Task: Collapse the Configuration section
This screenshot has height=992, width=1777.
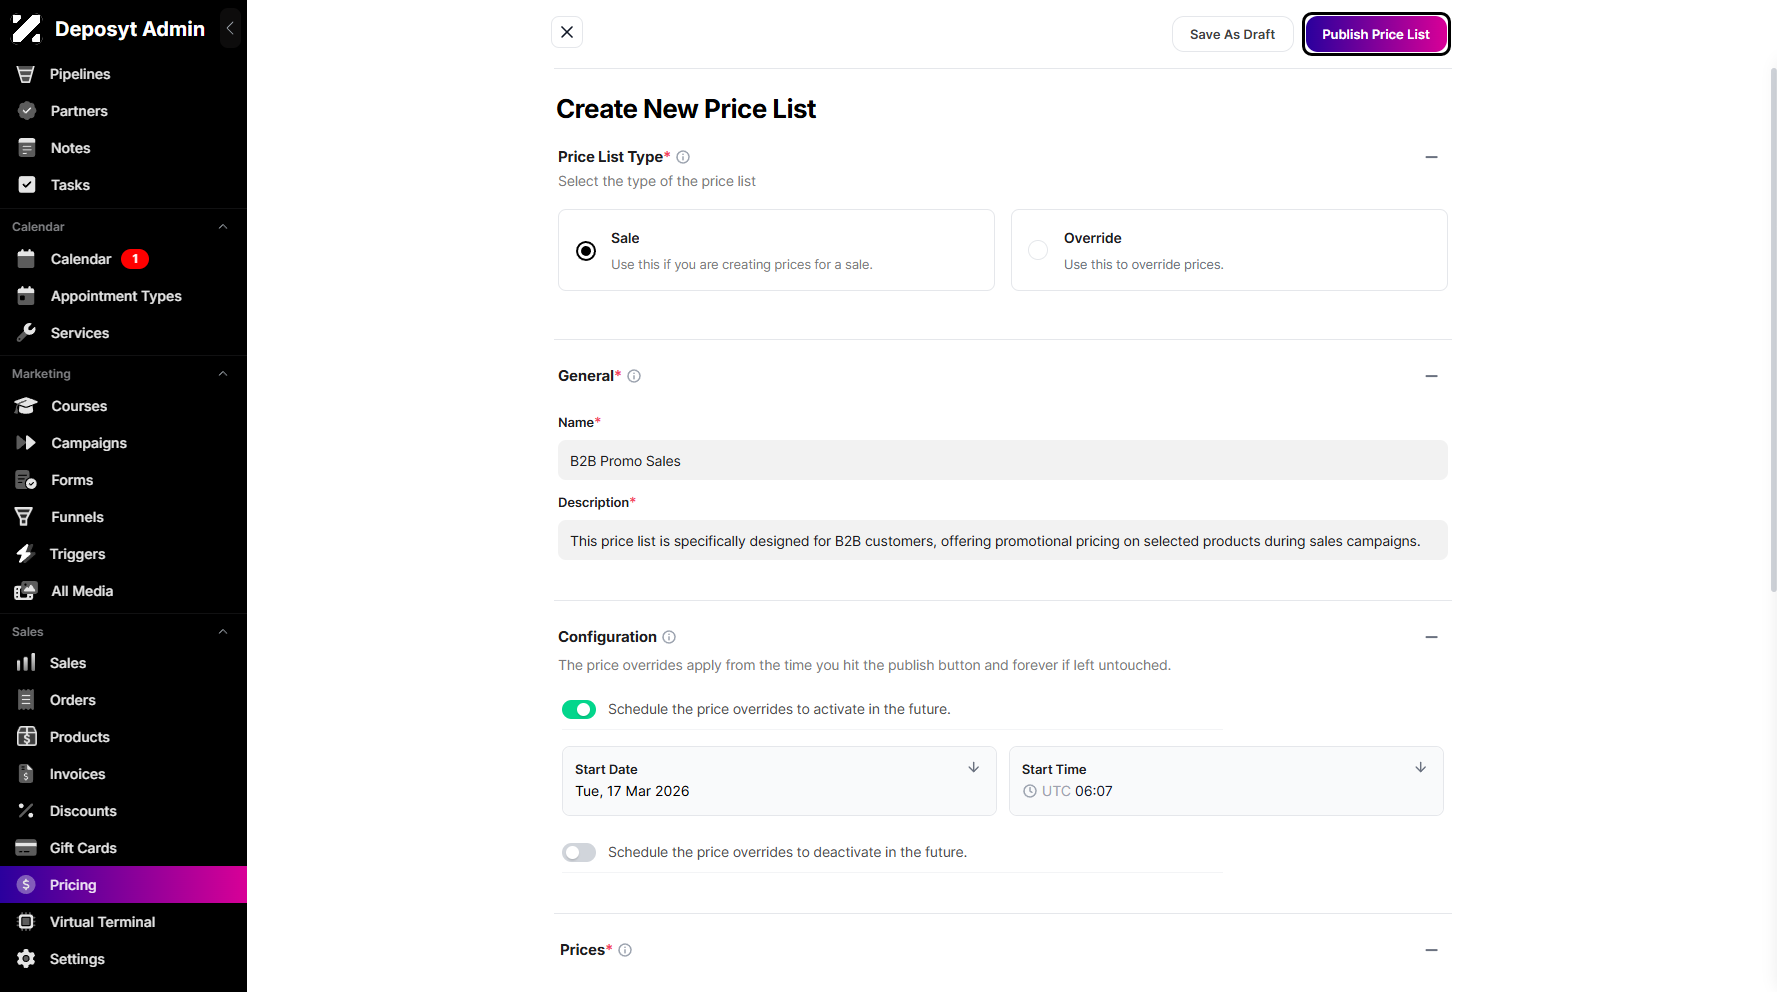Action: pyautogui.click(x=1431, y=637)
